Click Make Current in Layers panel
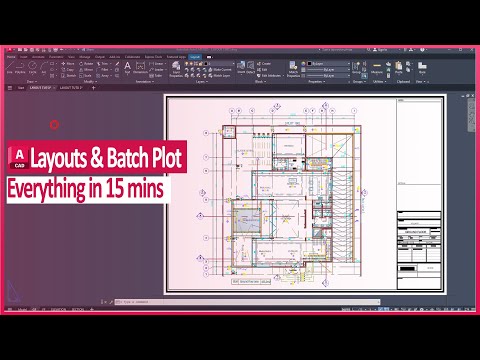The image size is (480, 360). [x=220, y=69]
